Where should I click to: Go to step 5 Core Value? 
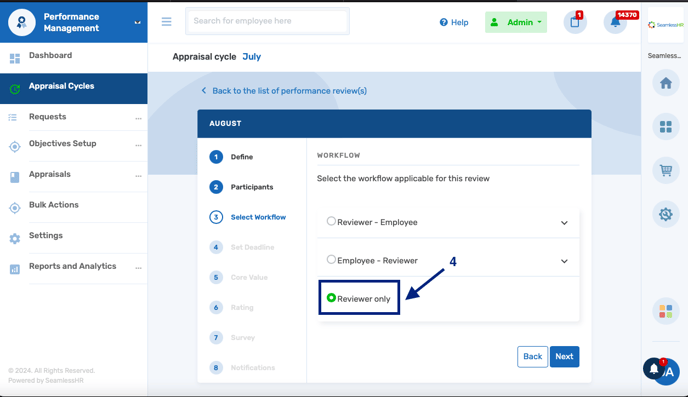coord(239,277)
